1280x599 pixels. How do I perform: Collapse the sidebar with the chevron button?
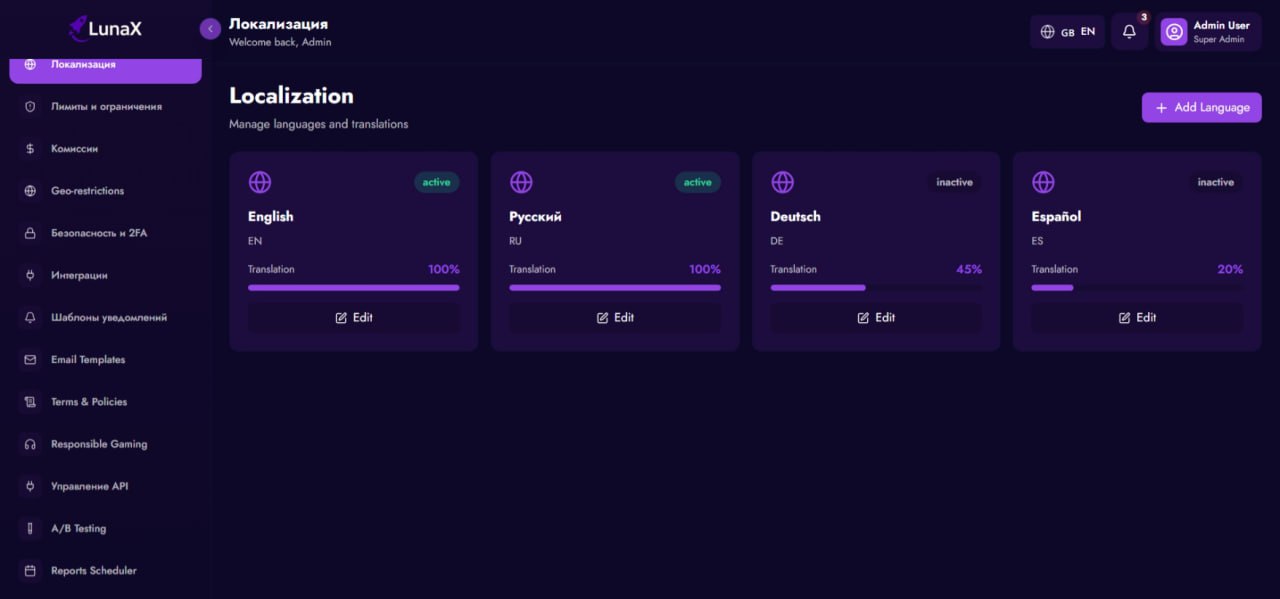[210, 29]
